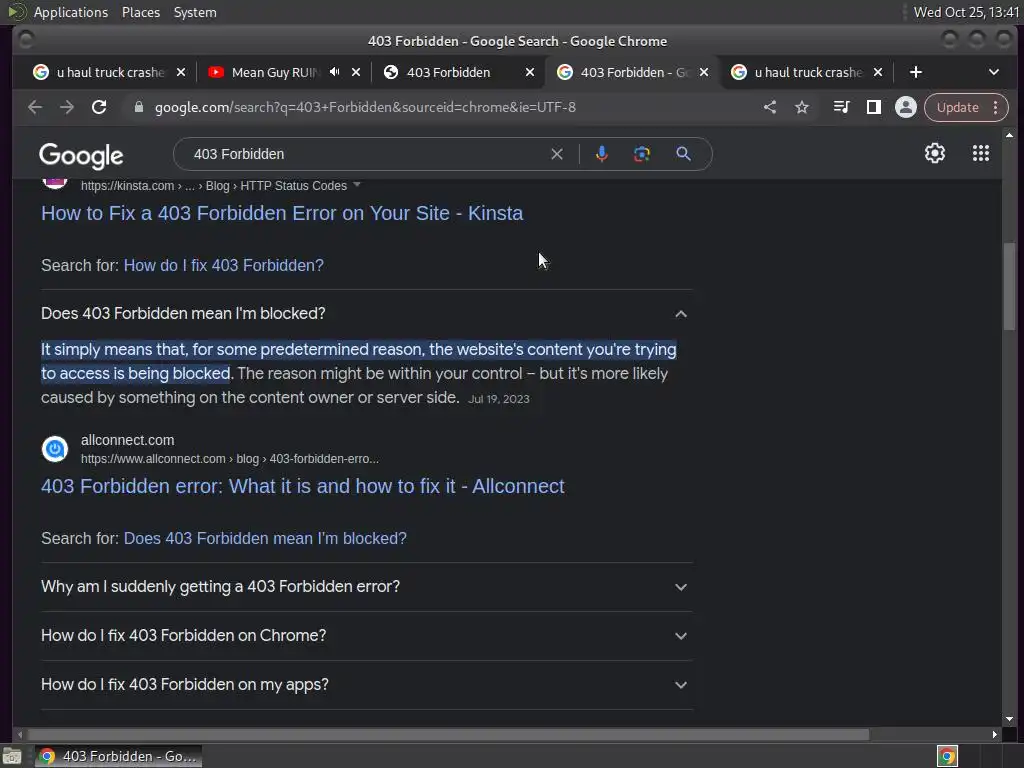
Task: Reload the current page
Action: coord(99,107)
